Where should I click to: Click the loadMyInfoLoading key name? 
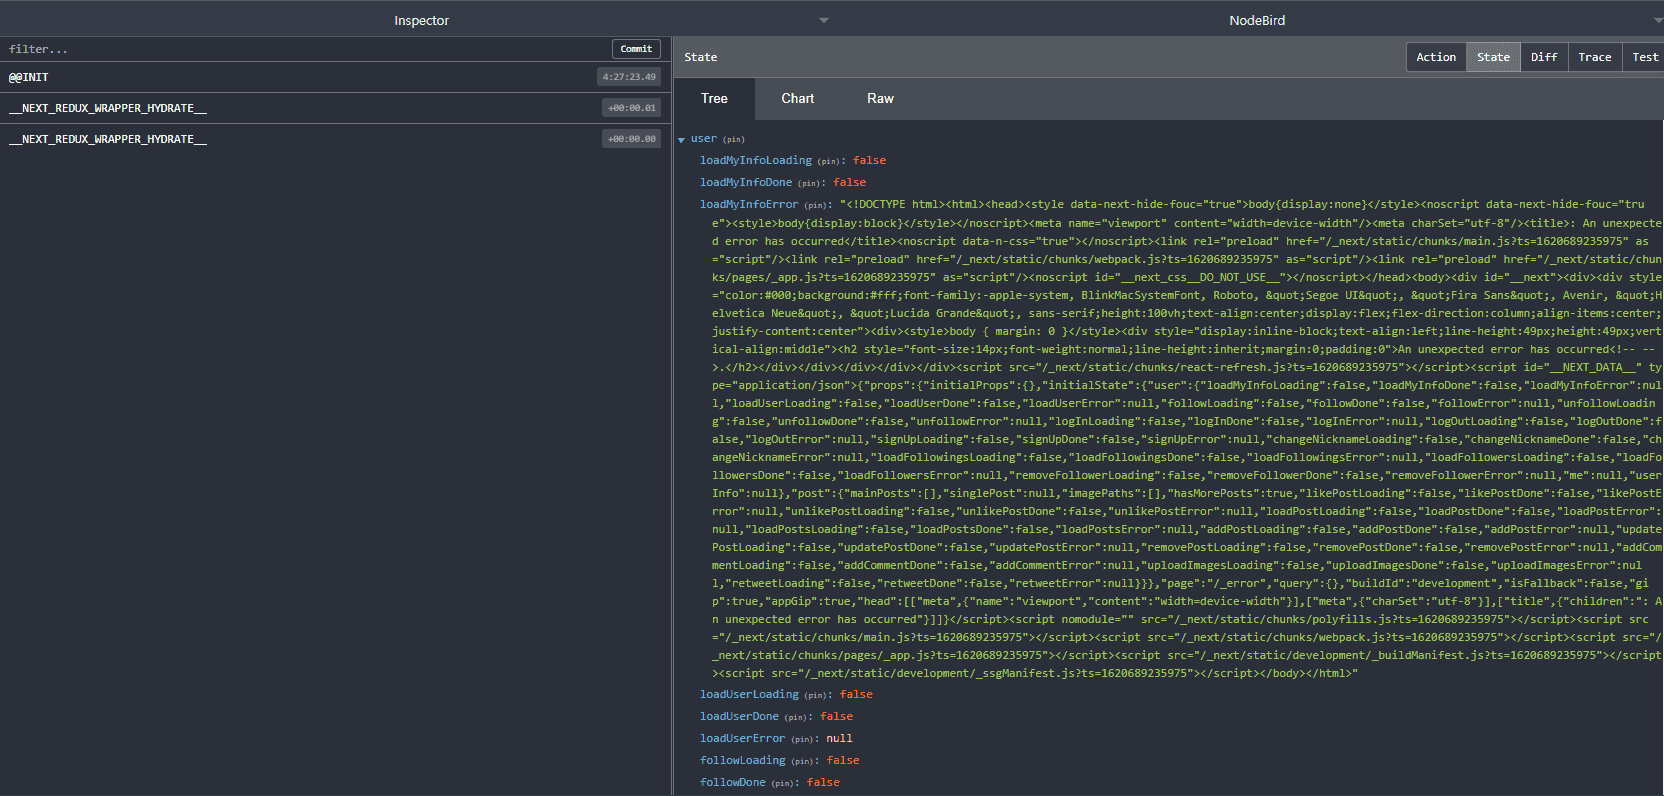point(756,160)
